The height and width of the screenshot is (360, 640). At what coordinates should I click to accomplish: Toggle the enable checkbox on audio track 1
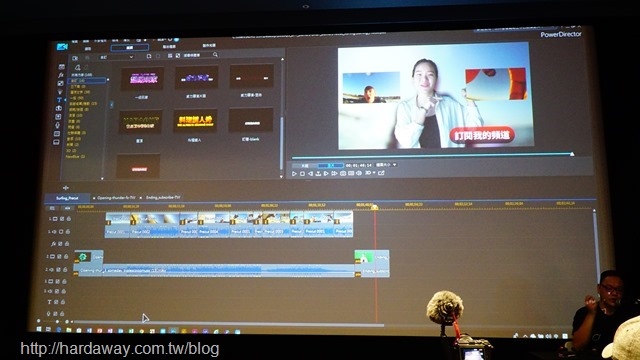click(61, 231)
